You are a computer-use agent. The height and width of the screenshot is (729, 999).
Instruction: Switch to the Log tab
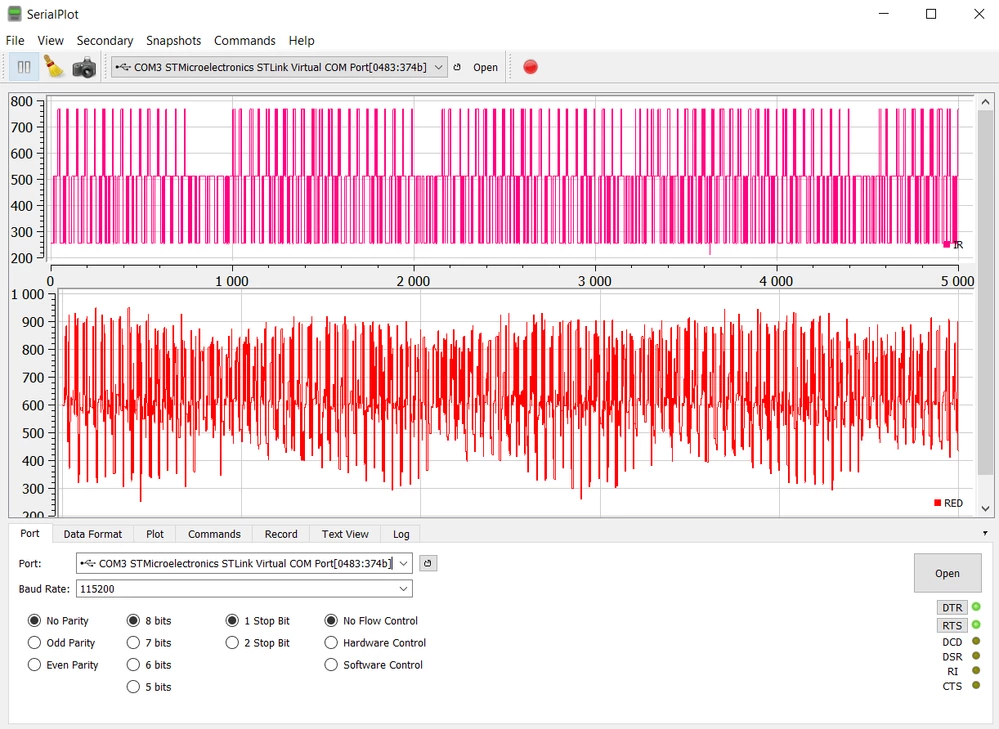click(x=401, y=534)
